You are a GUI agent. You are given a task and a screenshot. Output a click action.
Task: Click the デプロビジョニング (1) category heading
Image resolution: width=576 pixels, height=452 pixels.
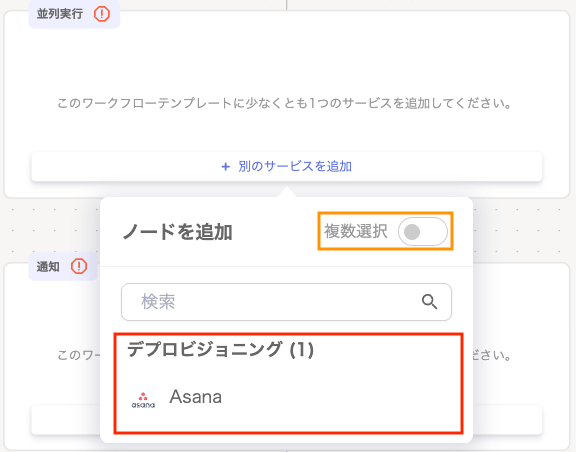pos(220,349)
